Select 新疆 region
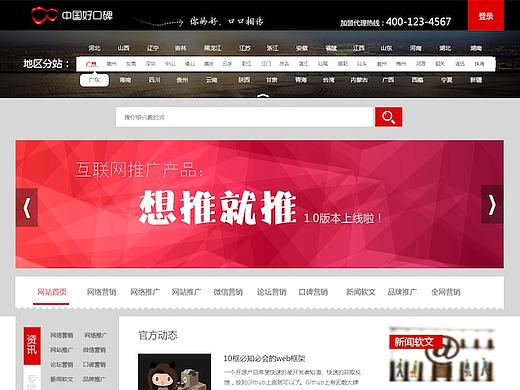 click(476, 80)
